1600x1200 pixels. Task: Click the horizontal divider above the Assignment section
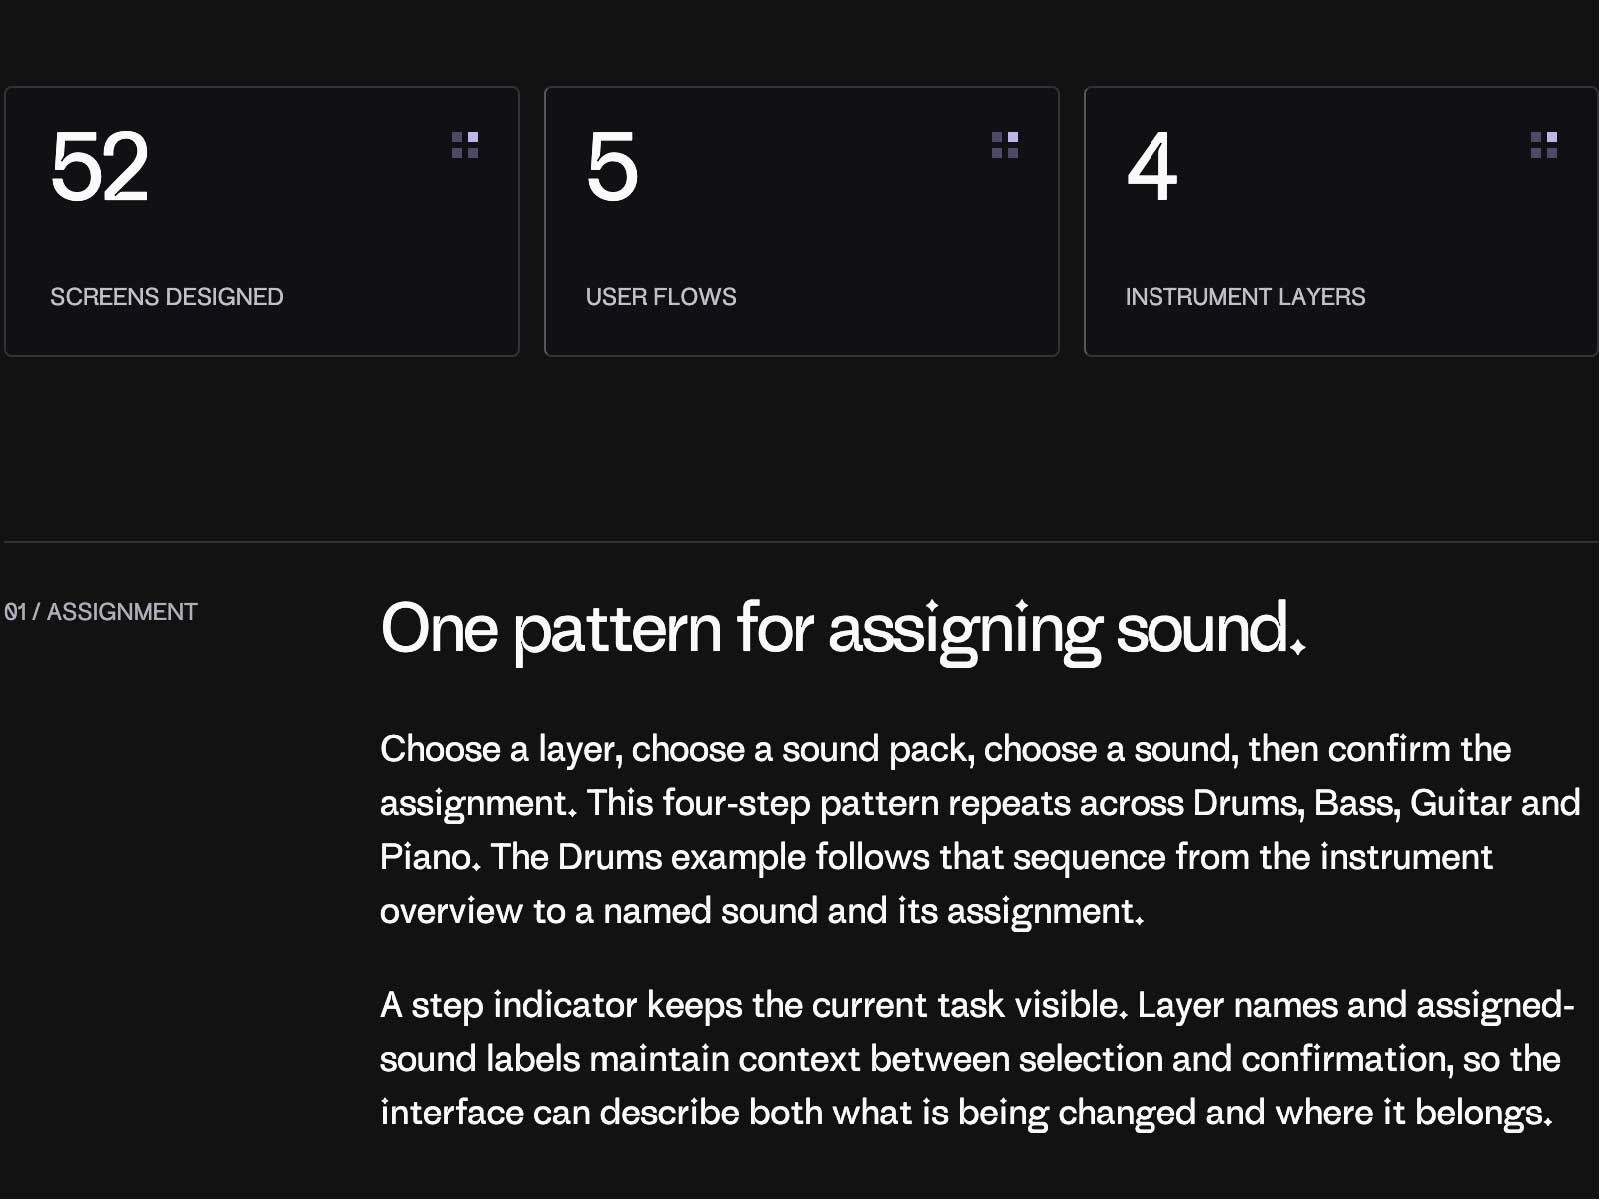[x=800, y=542]
